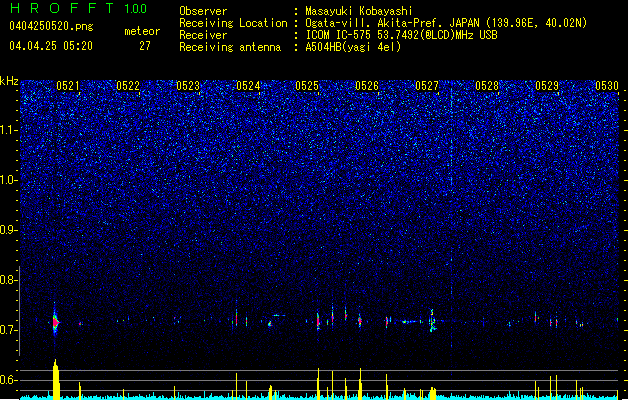Viewport: 629px width, 400px height.
Task: Click the Ogata-vill. Akita-Pref. JAPAN location text
Action: pos(446,23)
